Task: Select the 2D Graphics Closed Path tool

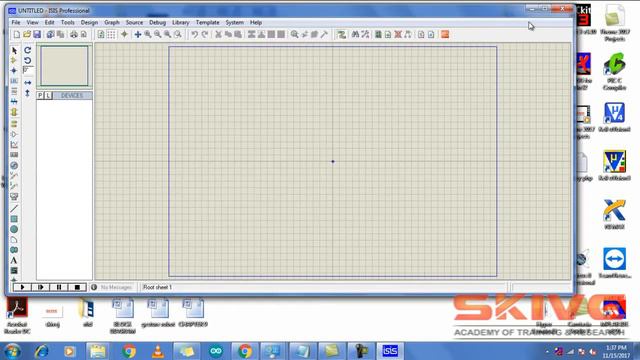Action: click(x=14, y=250)
